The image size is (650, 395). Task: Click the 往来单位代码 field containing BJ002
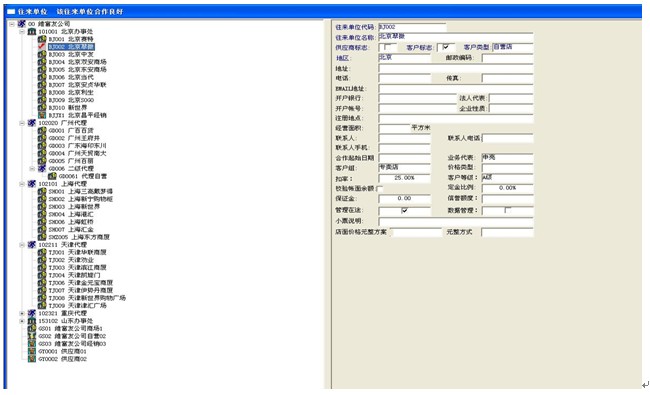412,27
